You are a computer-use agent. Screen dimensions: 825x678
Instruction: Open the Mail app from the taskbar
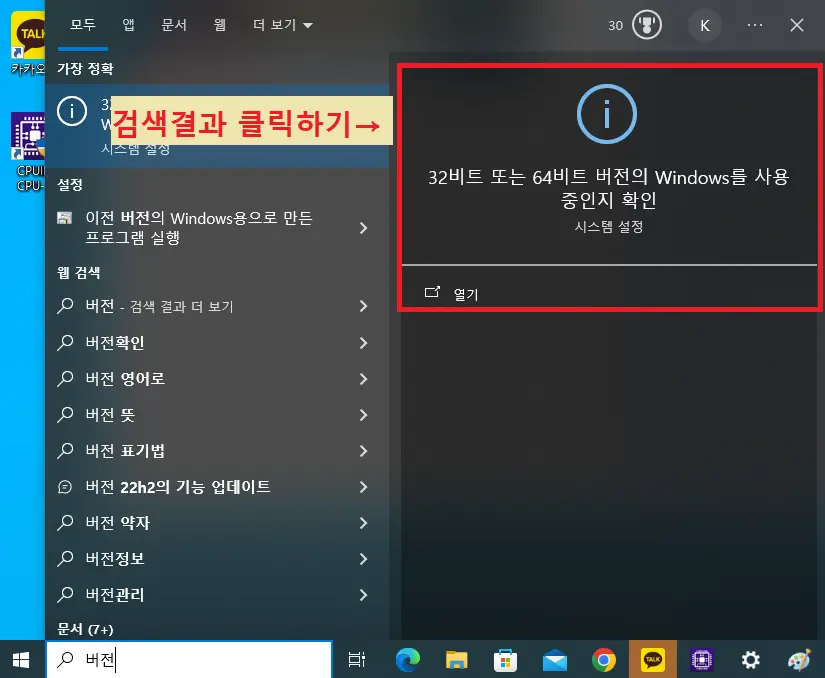[555, 660]
